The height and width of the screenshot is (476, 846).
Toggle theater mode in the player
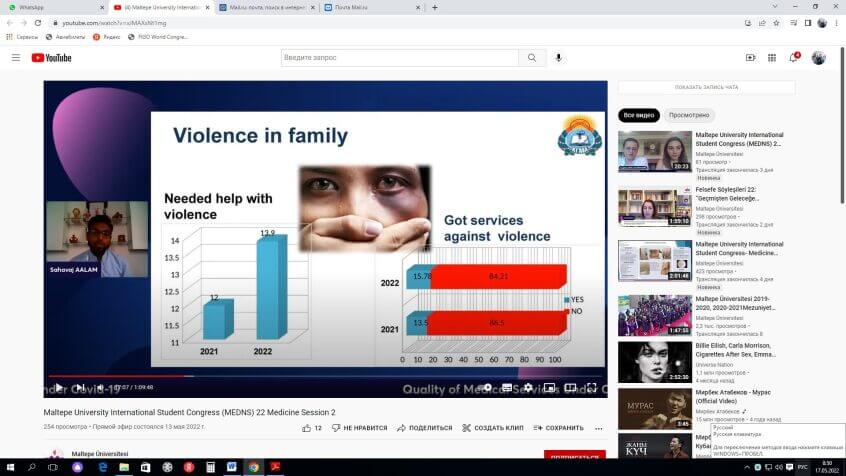(x=570, y=387)
